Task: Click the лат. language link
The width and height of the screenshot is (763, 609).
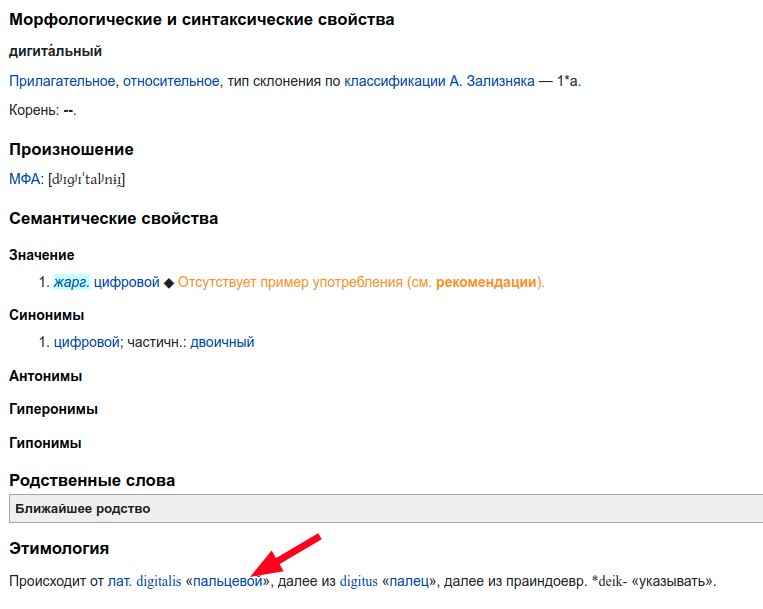Action: pyautogui.click(x=119, y=580)
